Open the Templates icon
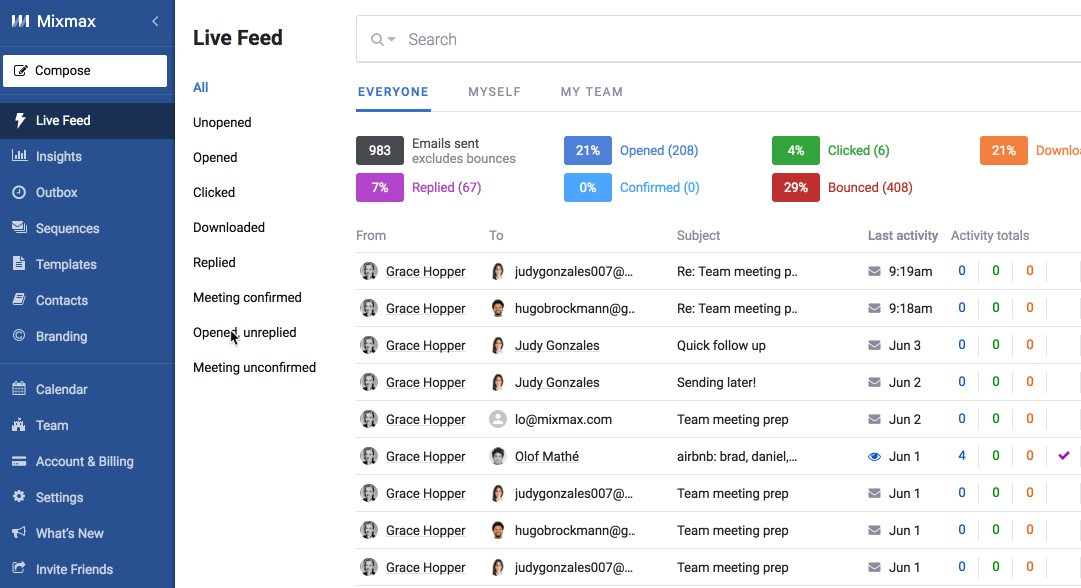Image resolution: width=1081 pixels, height=588 pixels. pyautogui.click(x=18, y=264)
